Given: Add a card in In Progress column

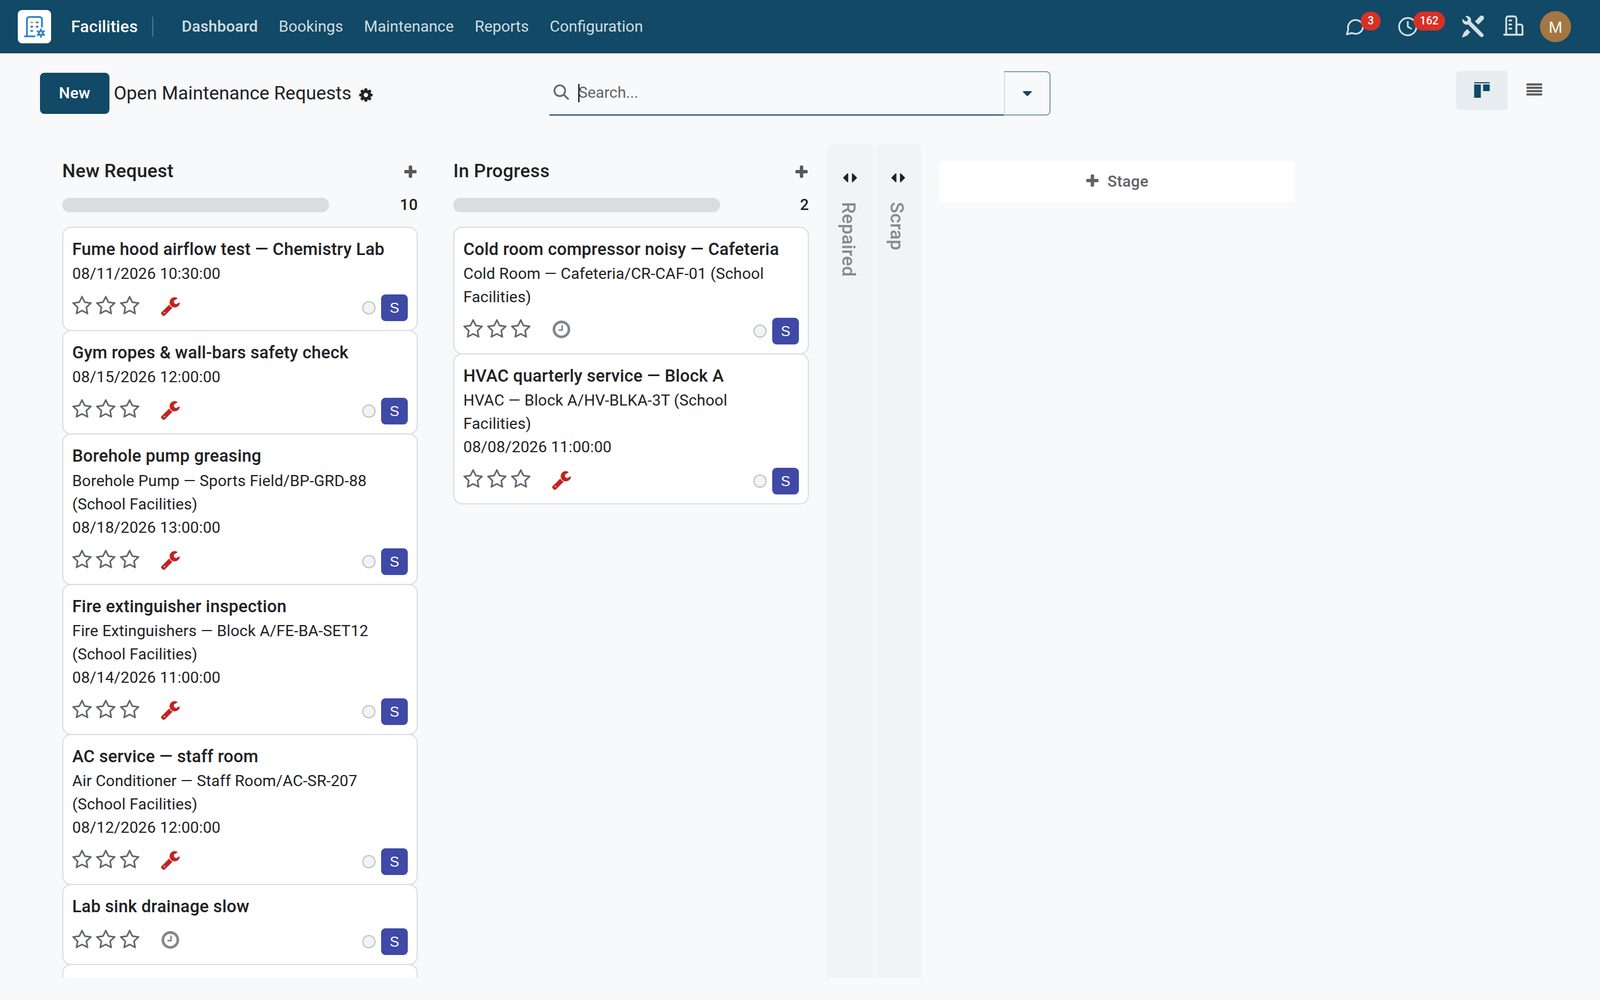Looking at the screenshot, I should 801,172.
